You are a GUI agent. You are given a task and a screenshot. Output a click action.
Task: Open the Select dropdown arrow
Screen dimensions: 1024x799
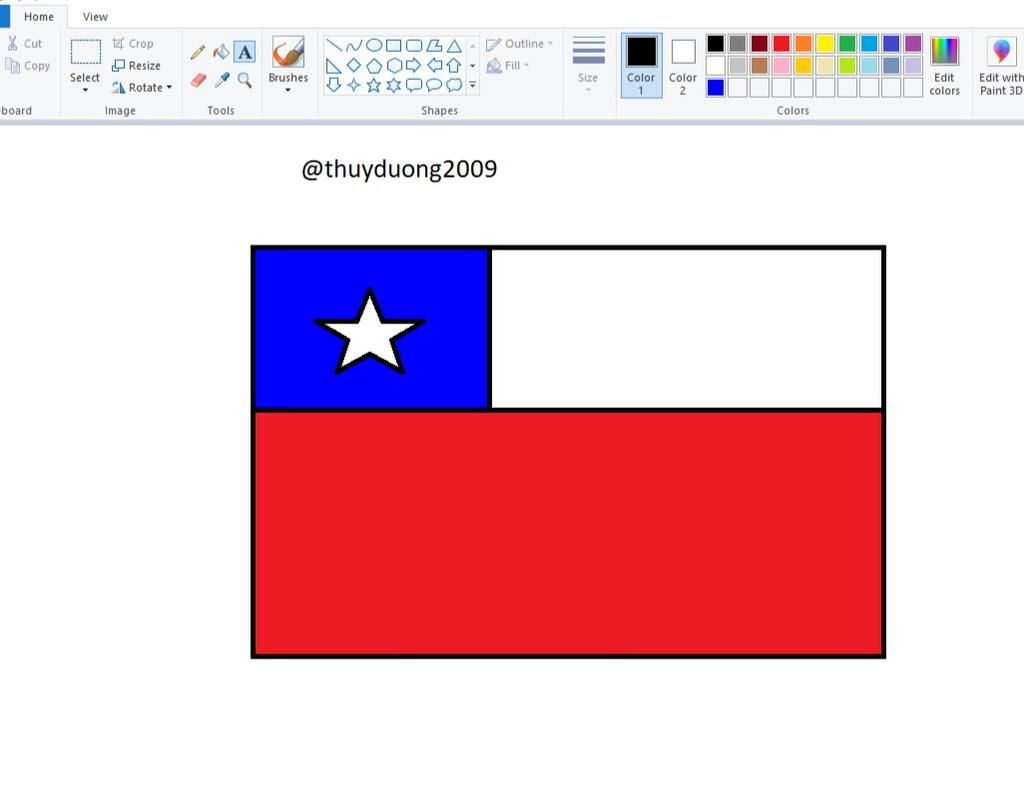pyautogui.click(x=85, y=90)
